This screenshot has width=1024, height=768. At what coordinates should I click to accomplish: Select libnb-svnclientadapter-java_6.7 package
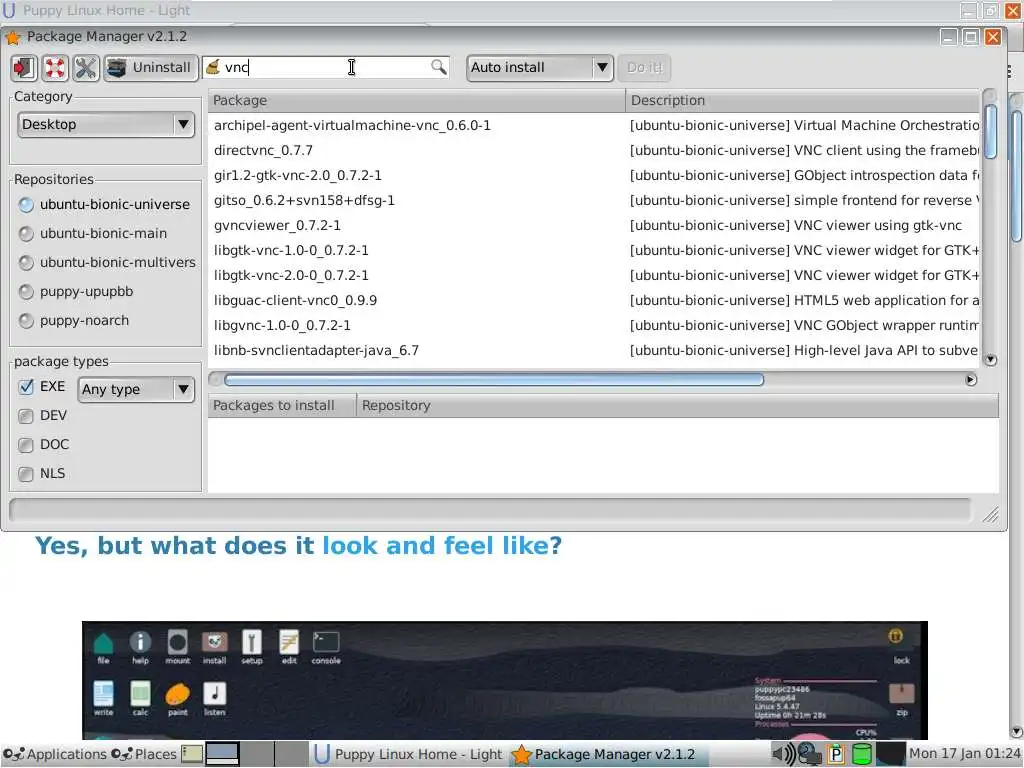(594, 351)
